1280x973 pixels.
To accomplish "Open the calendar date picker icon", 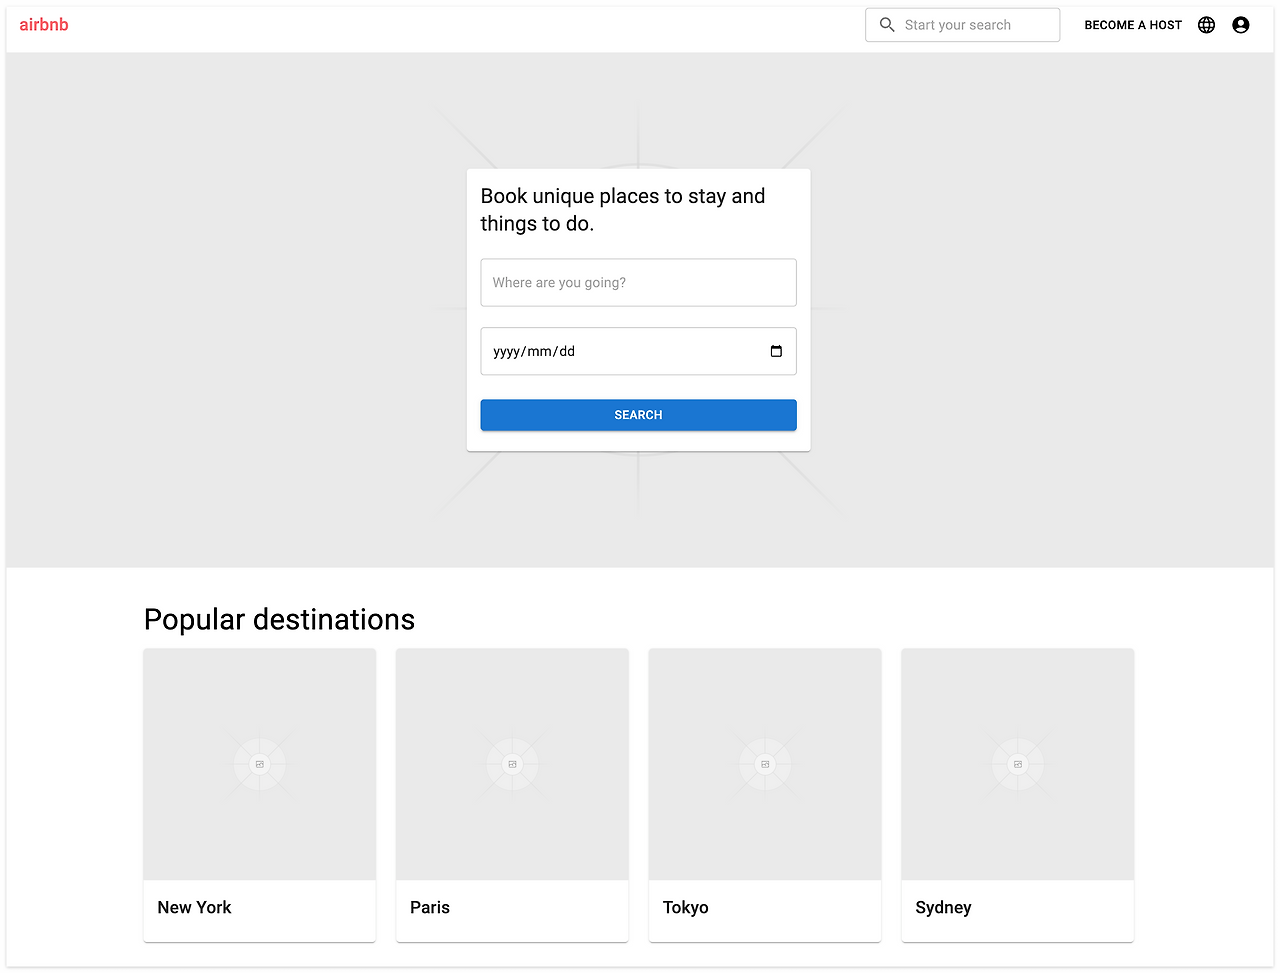I will tap(776, 351).
